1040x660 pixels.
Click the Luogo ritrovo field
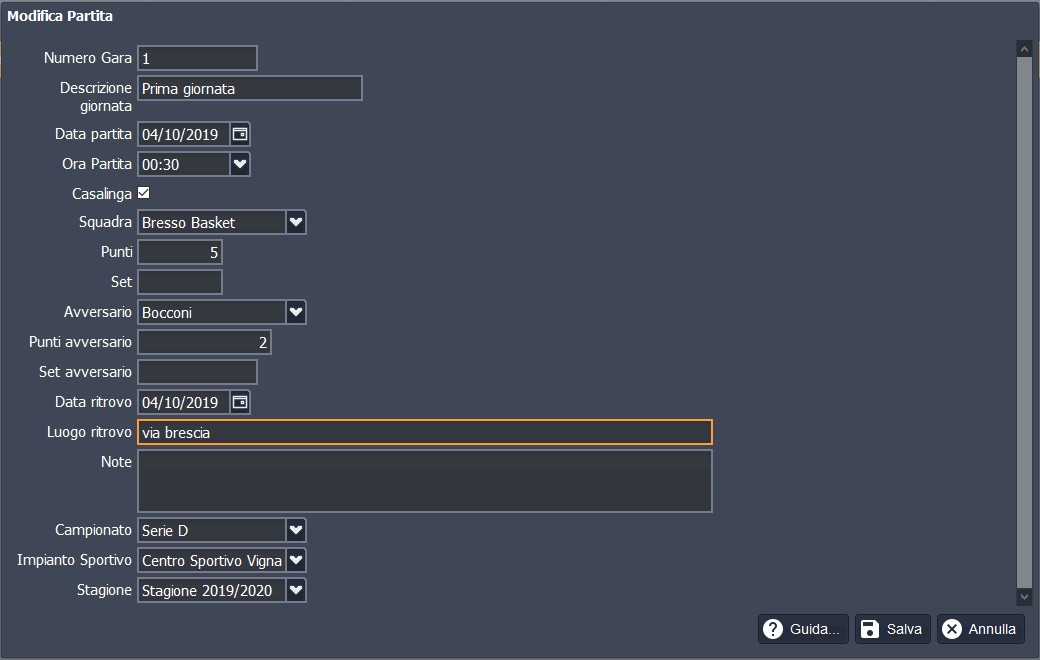pyautogui.click(x=424, y=432)
